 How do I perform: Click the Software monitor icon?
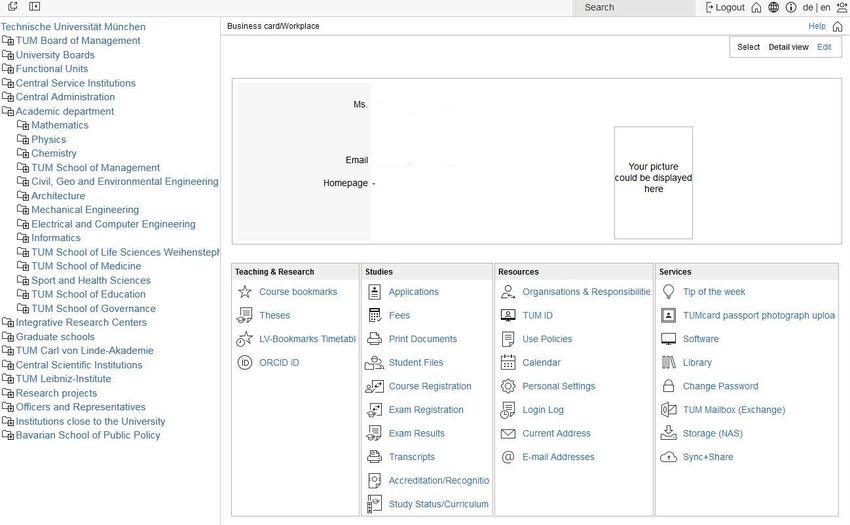[x=668, y=339]
